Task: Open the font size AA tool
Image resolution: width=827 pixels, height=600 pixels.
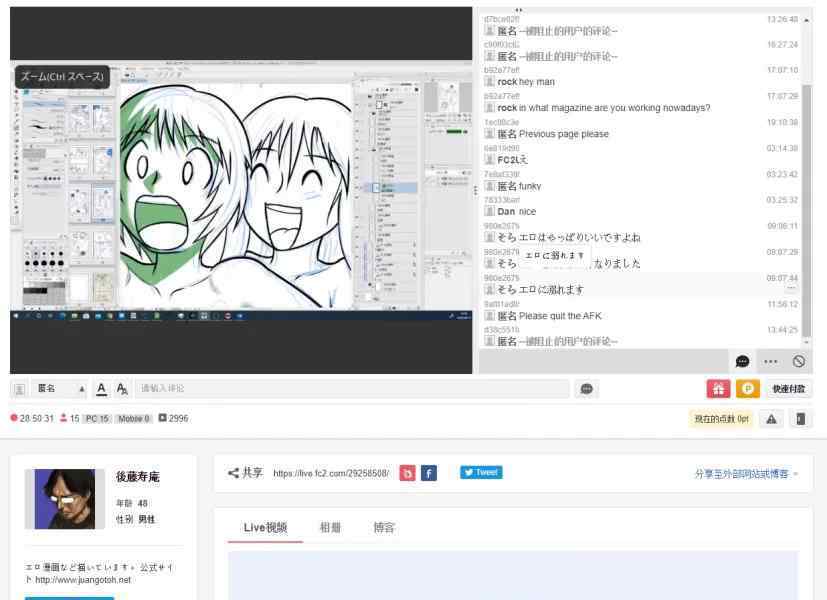Action: point(122,389)
